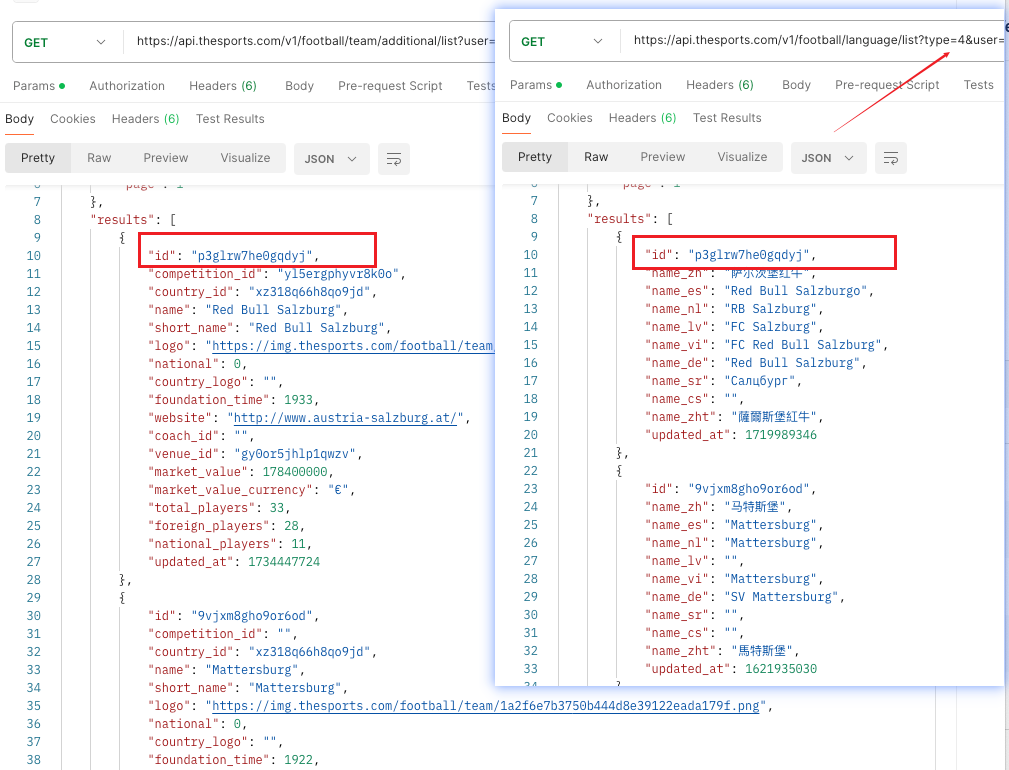Toggle line wrap icon in right window
Screen dimensions: 1009x770
point(891,158)
